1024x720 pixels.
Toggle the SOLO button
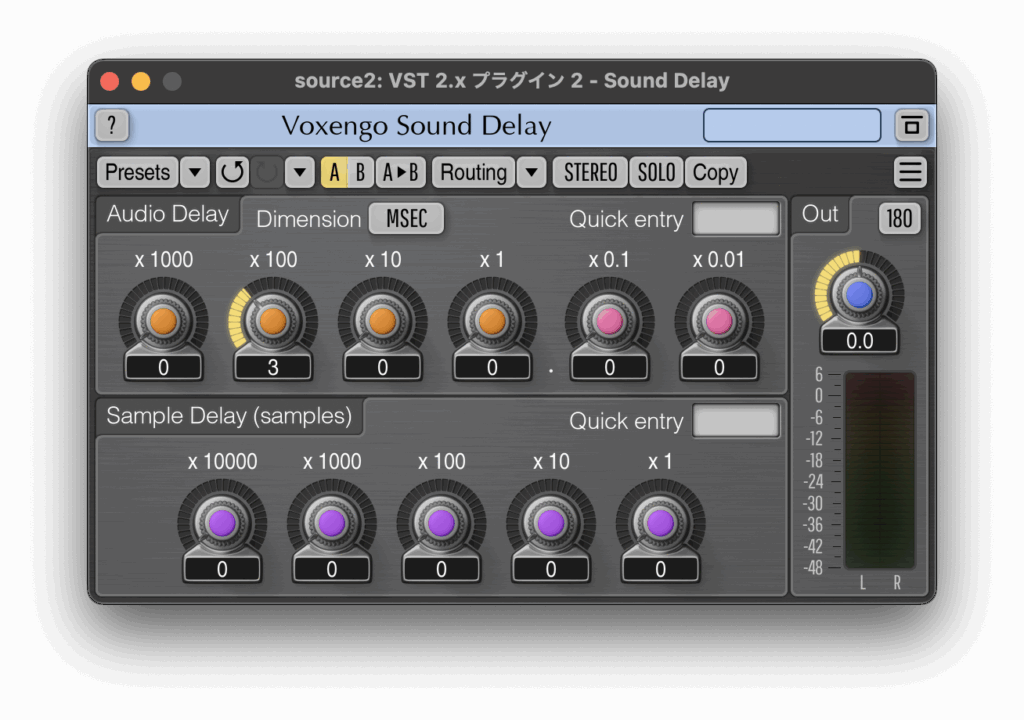click(656, 172)
